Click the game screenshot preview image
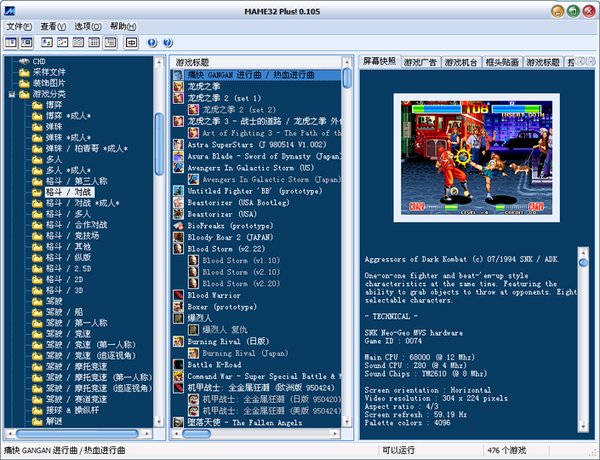The height and width of the screenshot is (460, 600). point(476,158)
